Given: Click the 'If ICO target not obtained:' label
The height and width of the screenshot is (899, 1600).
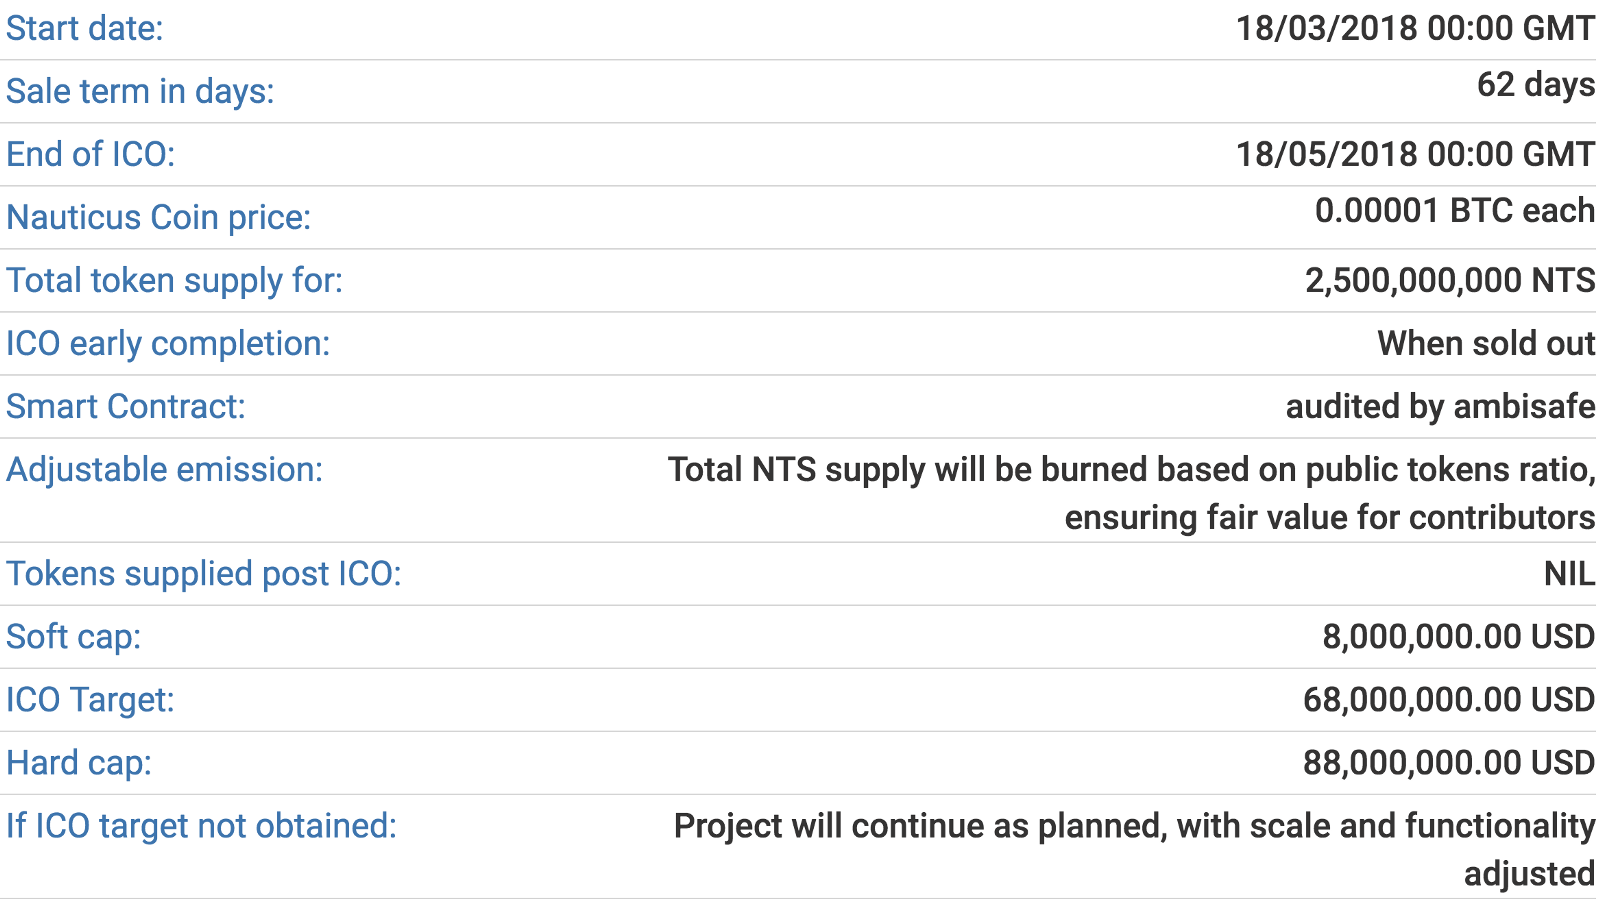Looking at the screenshot, I should (x=202, y=825).
